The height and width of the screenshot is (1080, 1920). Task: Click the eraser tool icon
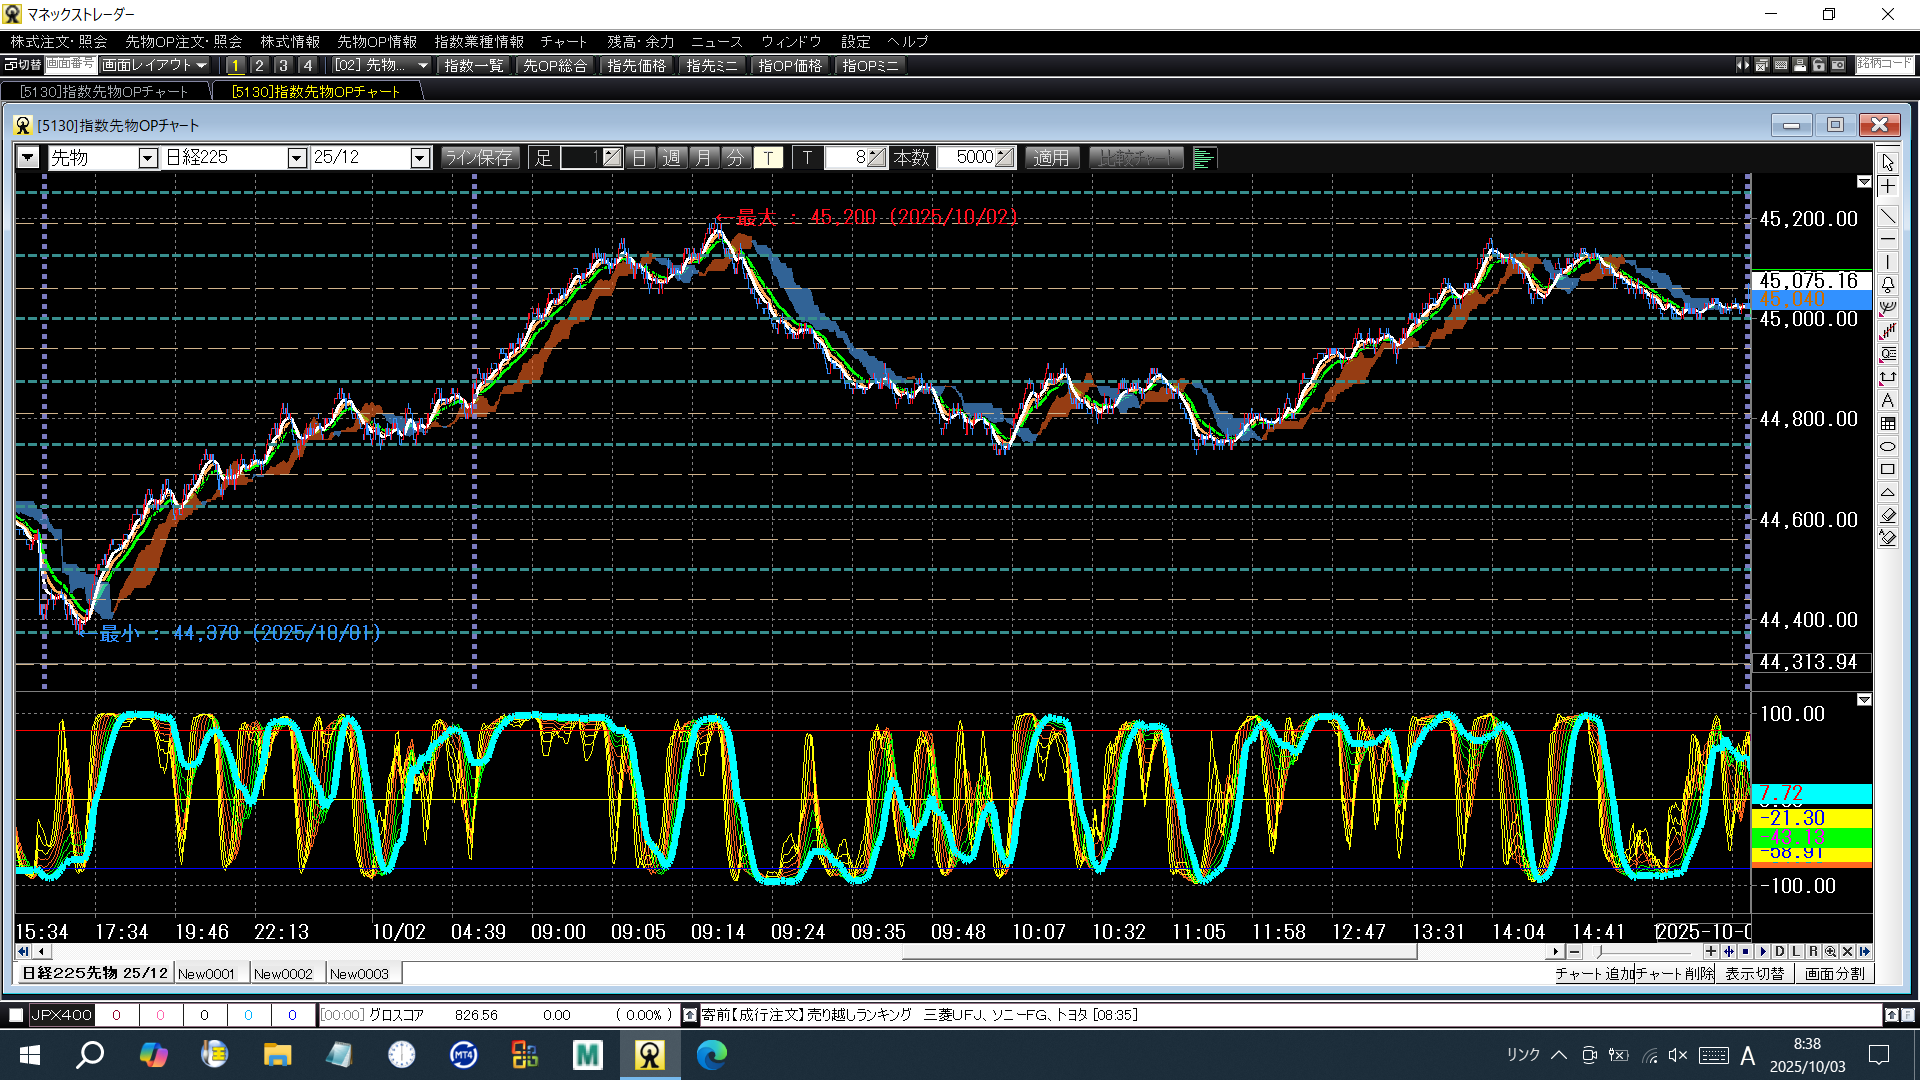pos(1888,515)
